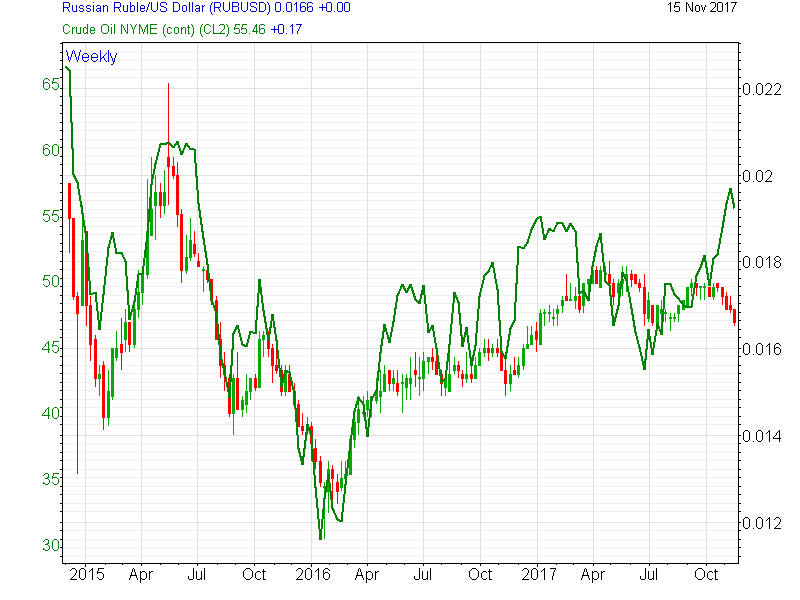Click the right axis value 0.022
The image size is (800, 600).
pos(762,90)
